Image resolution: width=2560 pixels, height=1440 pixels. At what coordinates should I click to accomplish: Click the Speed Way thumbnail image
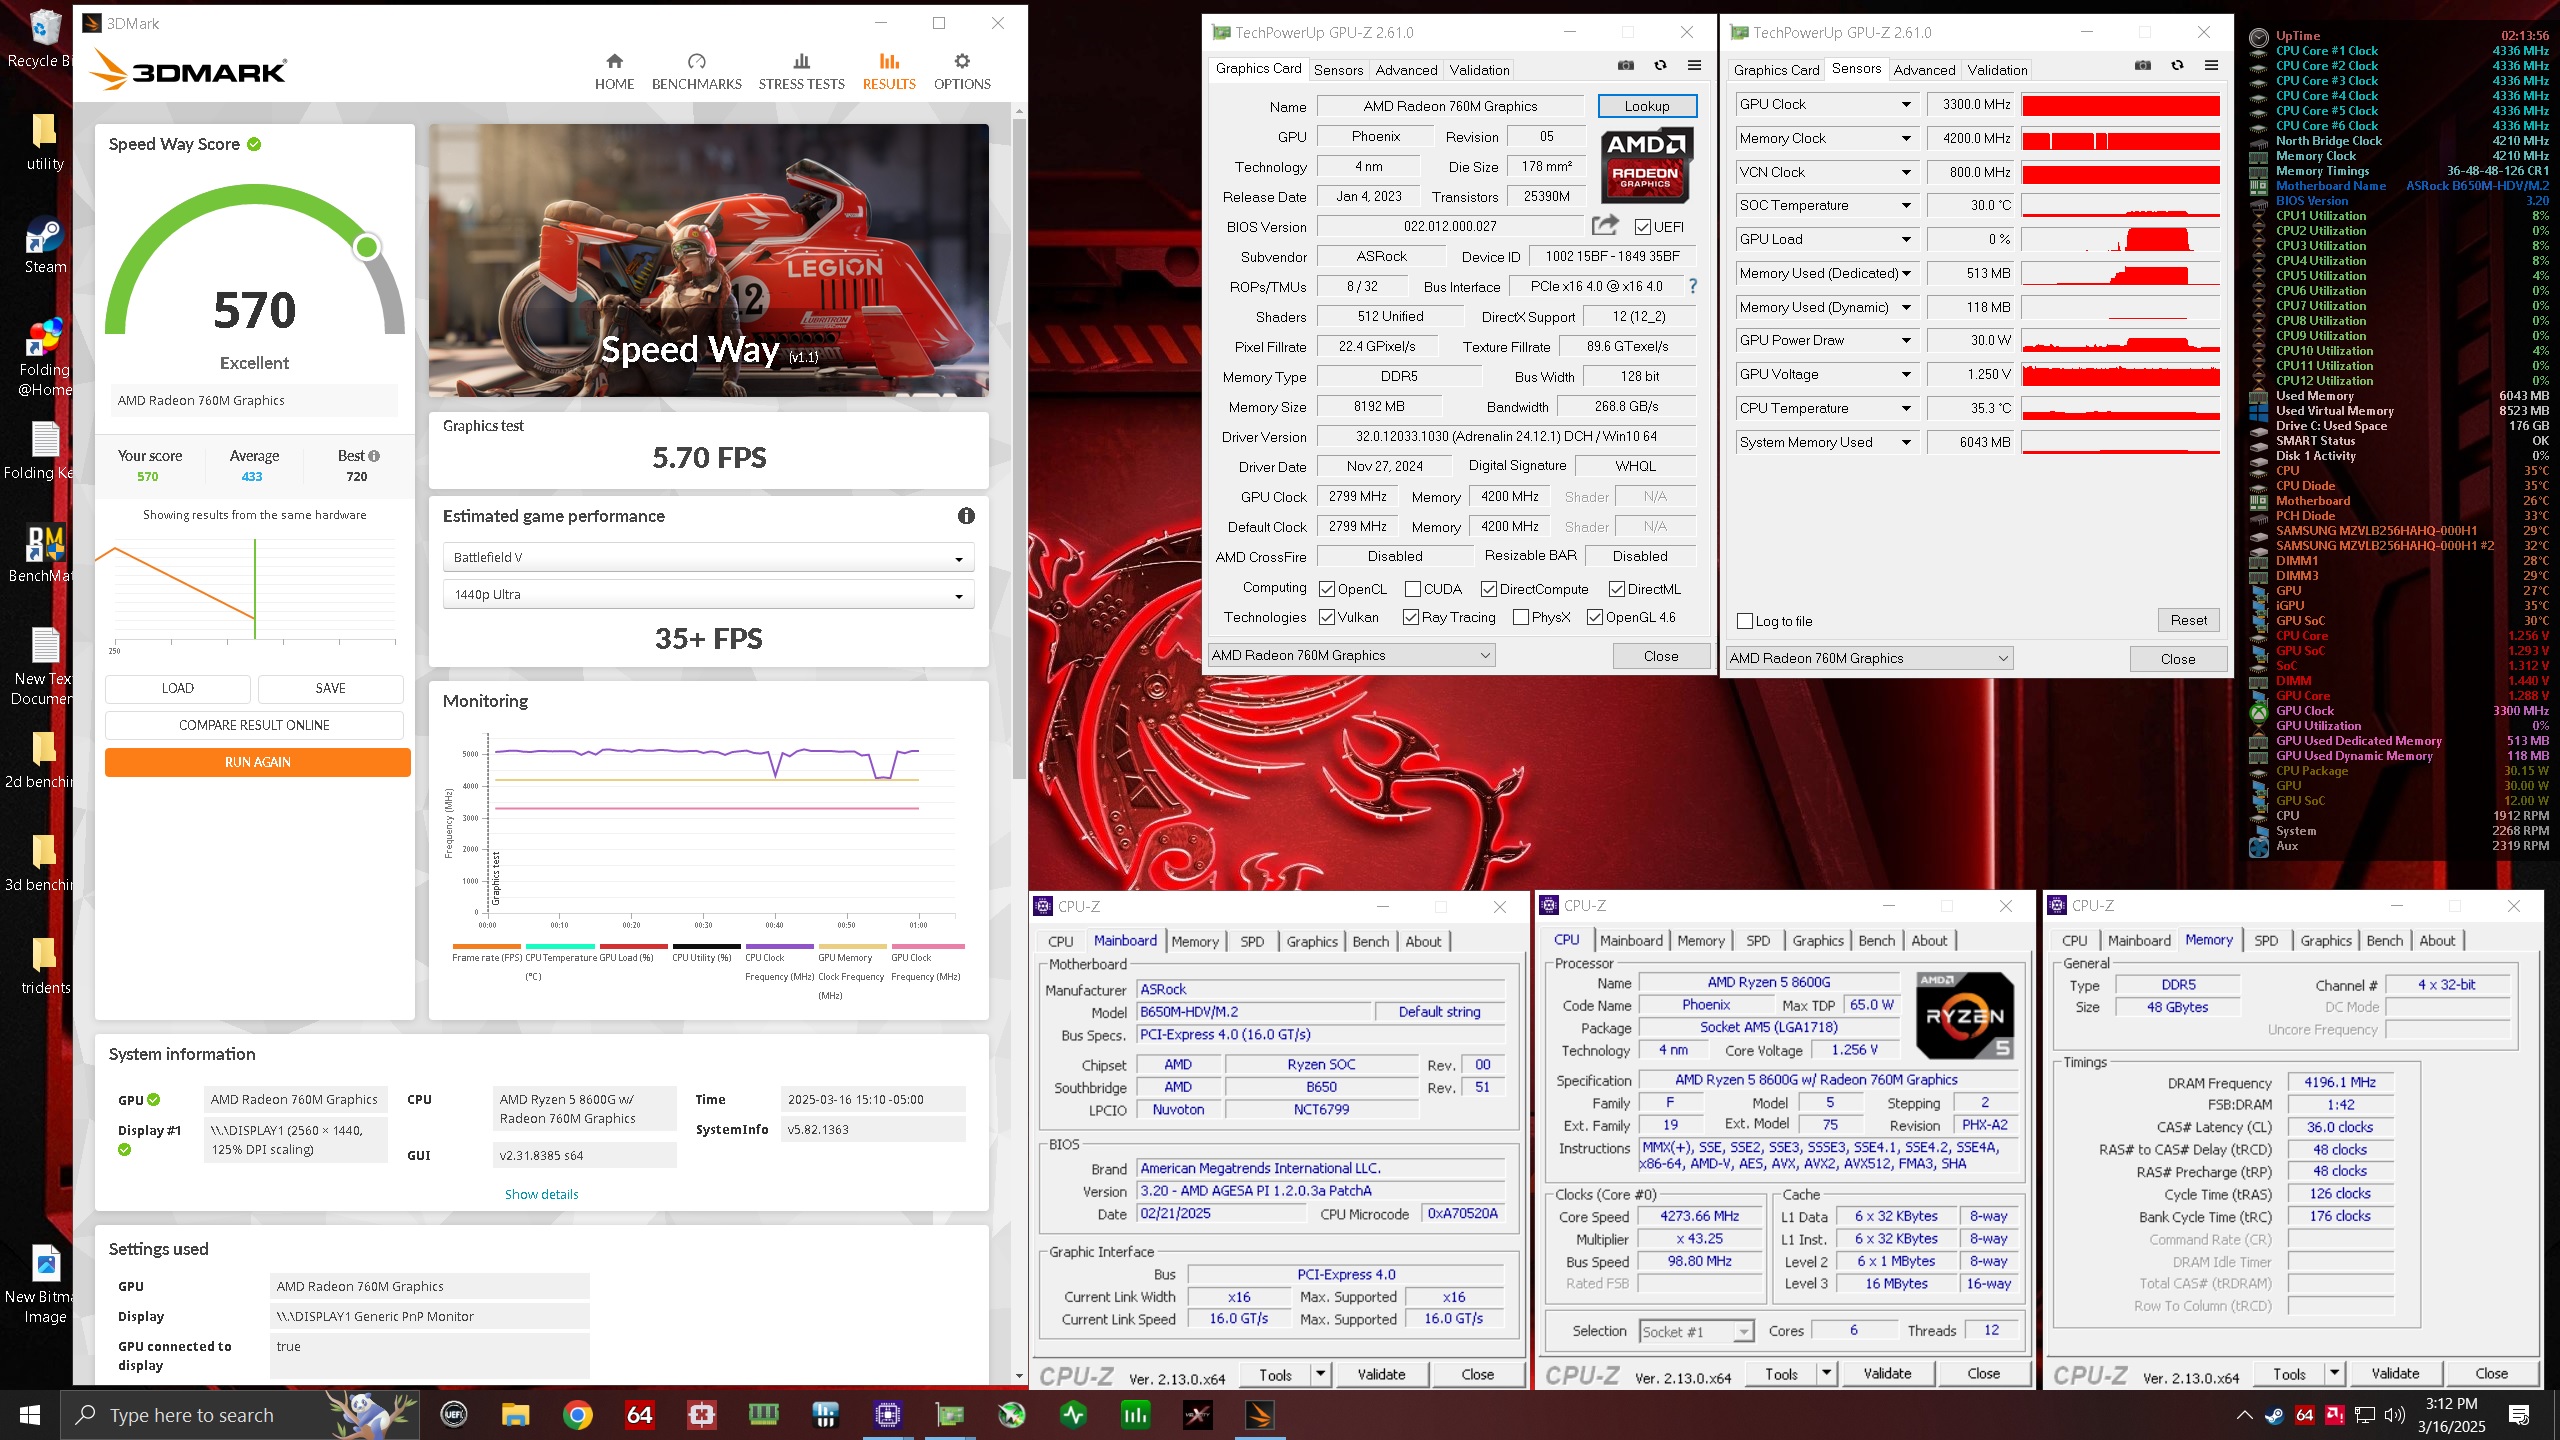(709, 260)
